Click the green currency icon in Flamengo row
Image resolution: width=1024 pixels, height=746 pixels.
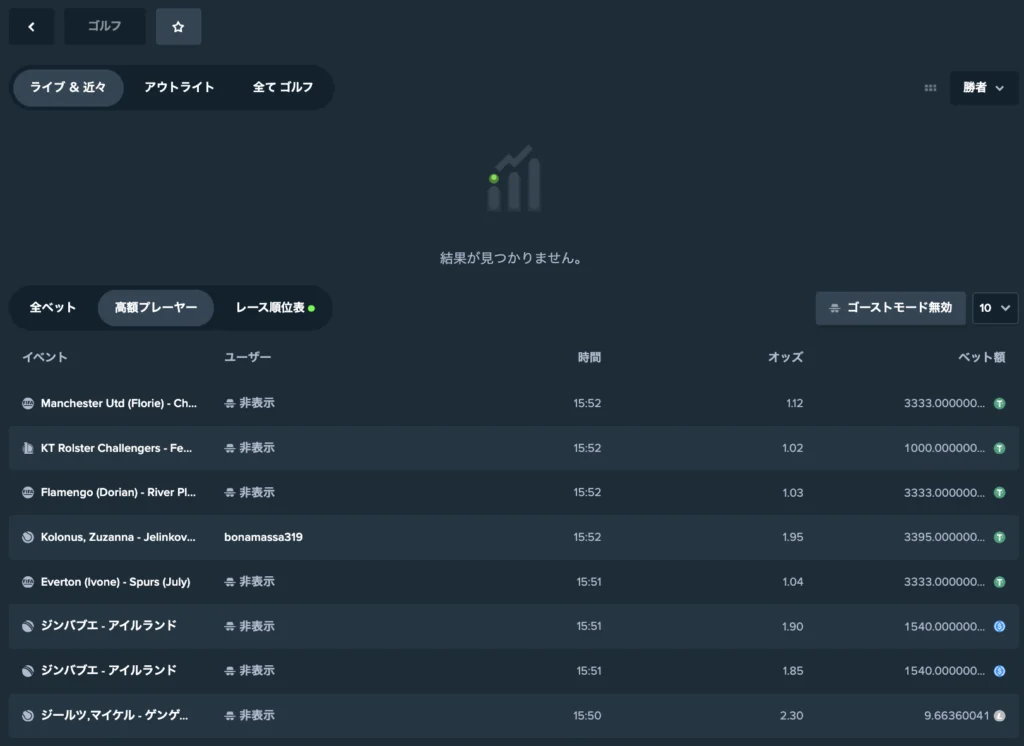[x=999, y=493]
